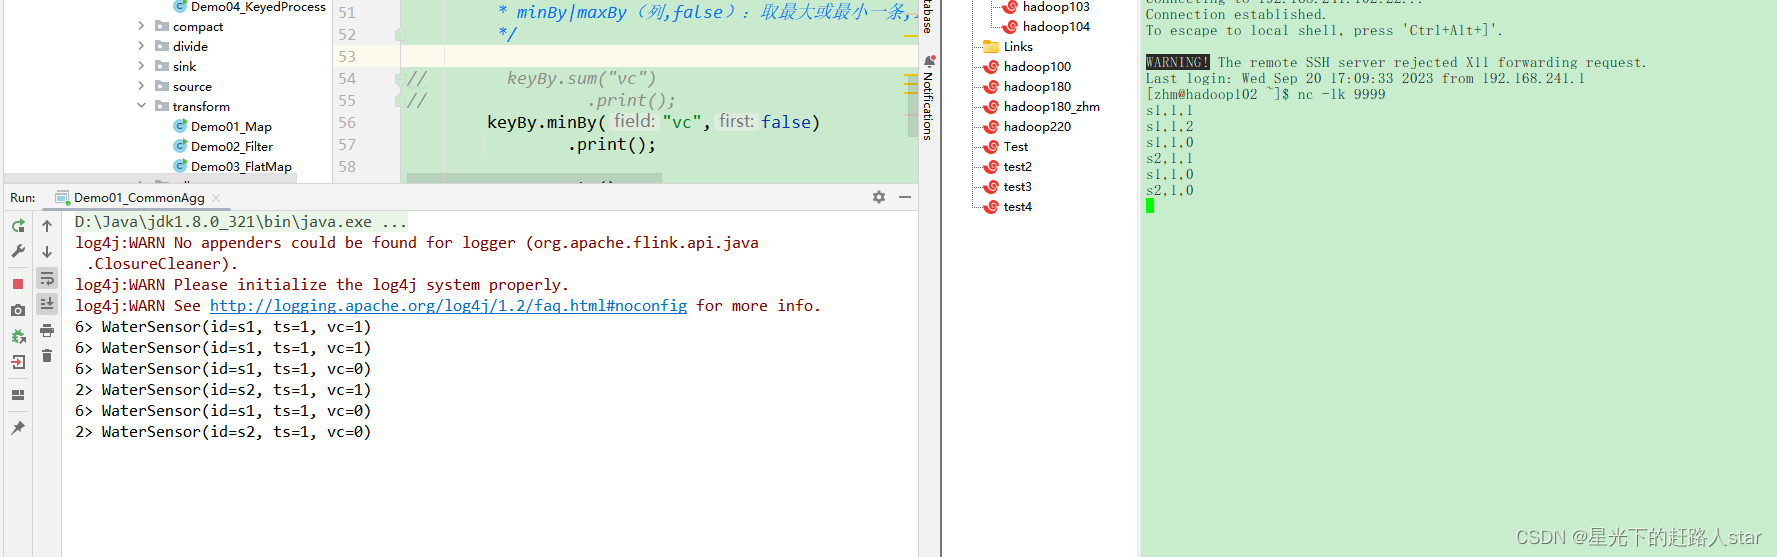This screenshot has height=557, width=1777.
Task: Select the sink folder in project tree
Action: pyautogui.click(x=184, y=67)
